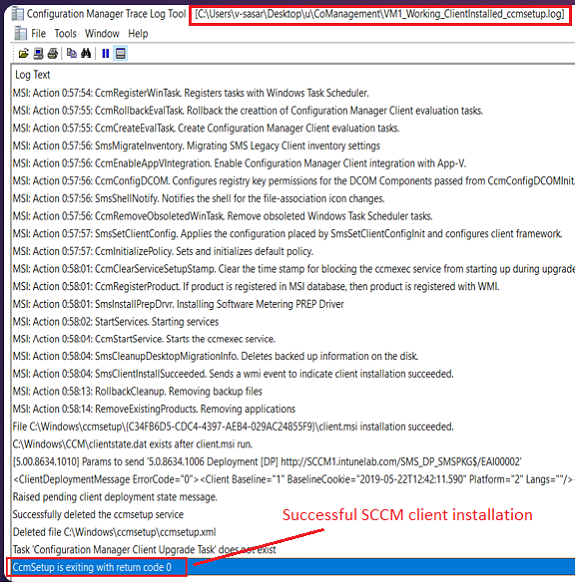Select the SmsInstallPrepDrvr log line
575x583 pixels.
pos(293,304)
